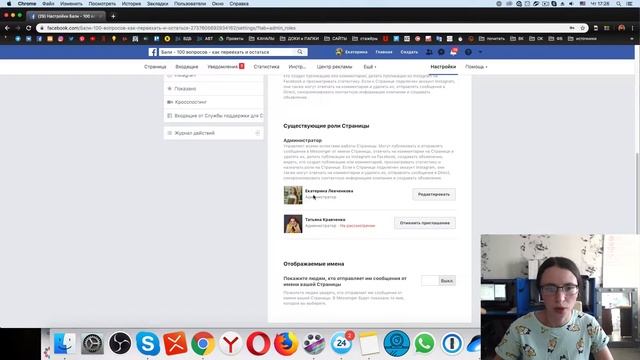Open the Файл menu in macOS menu bar
Image resolution: width=640 pixels, height=360 pixels.
click(48, 4)
